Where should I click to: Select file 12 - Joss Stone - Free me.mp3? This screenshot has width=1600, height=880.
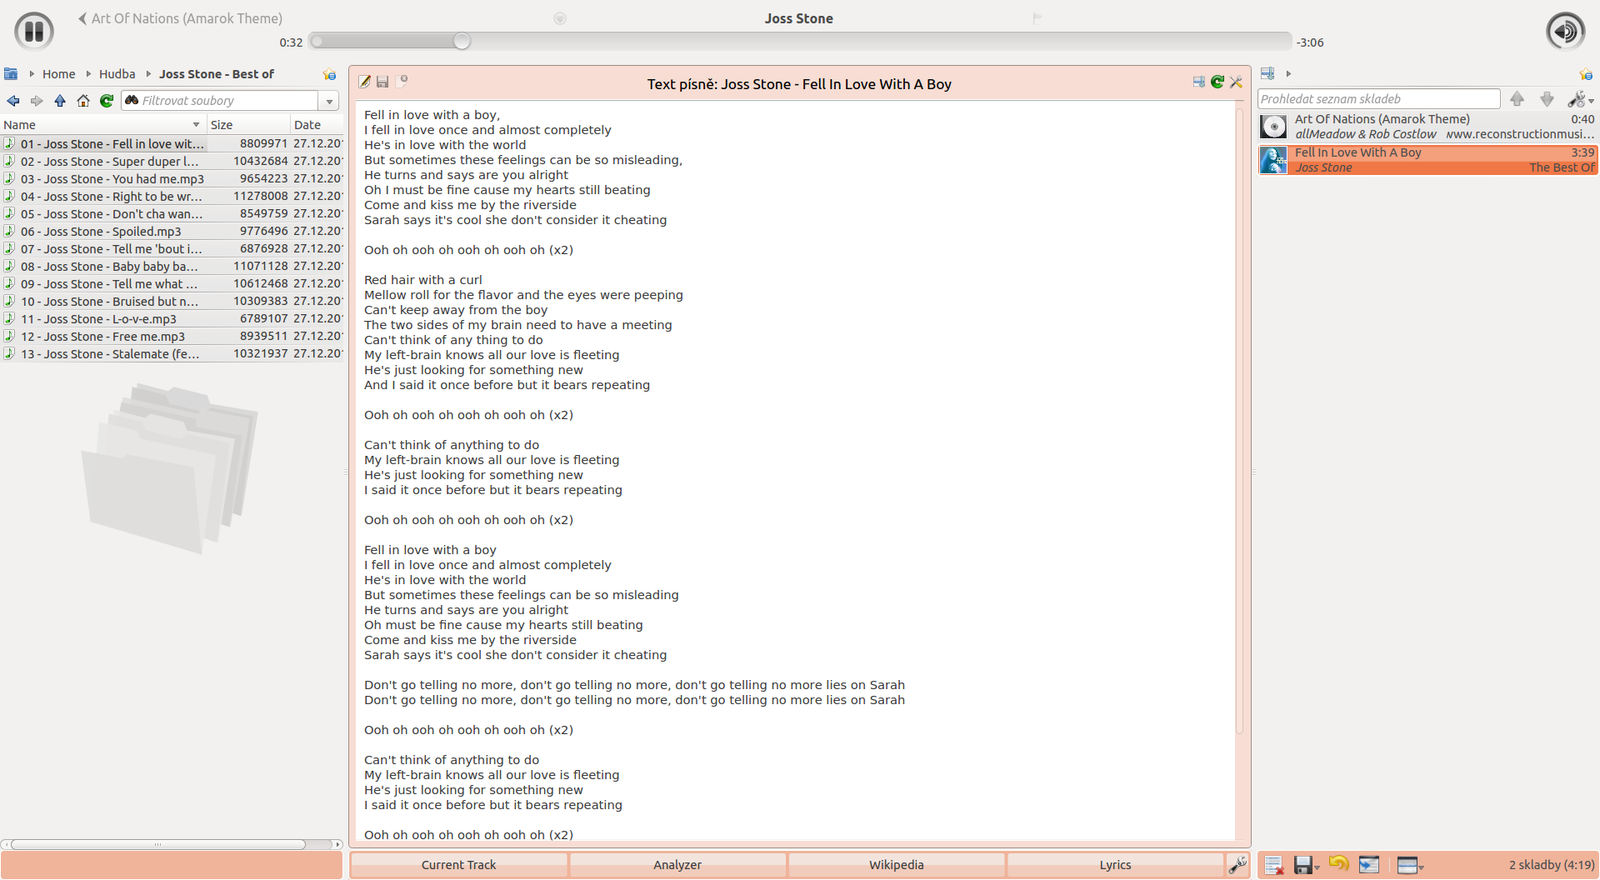coord(172,337)
